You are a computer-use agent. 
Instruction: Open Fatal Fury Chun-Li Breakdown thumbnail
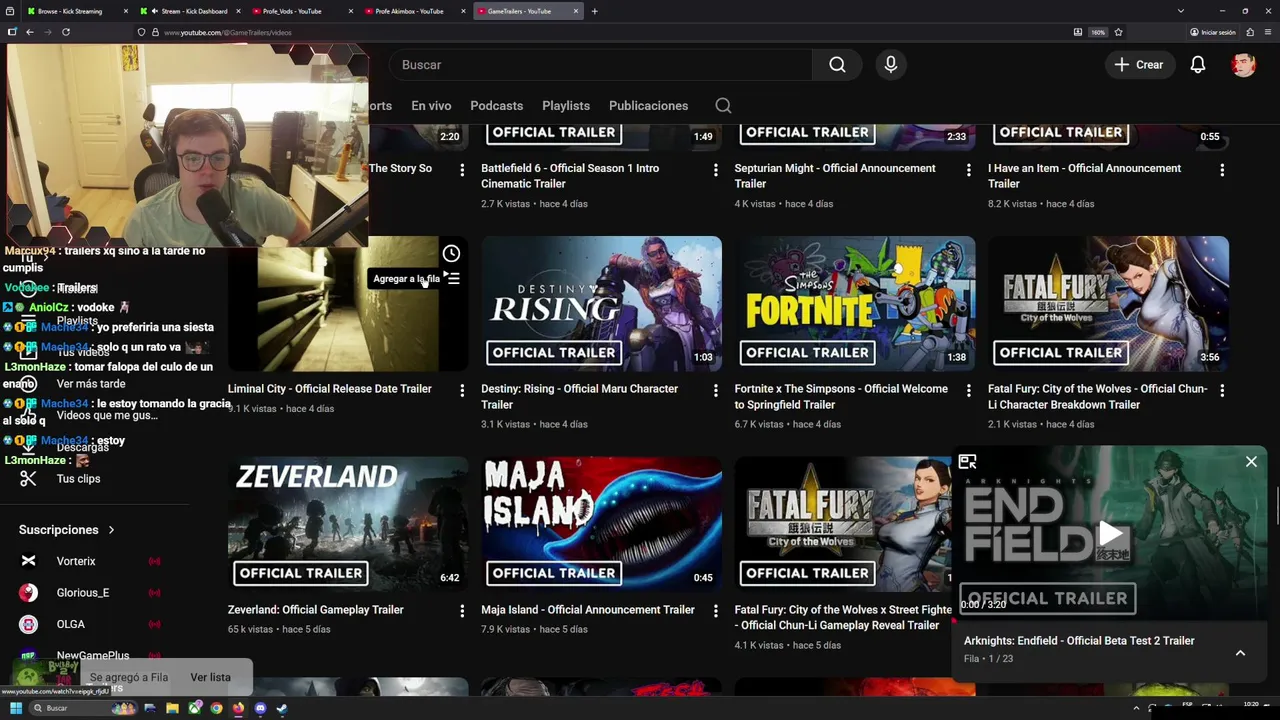tap(1108, 304)
